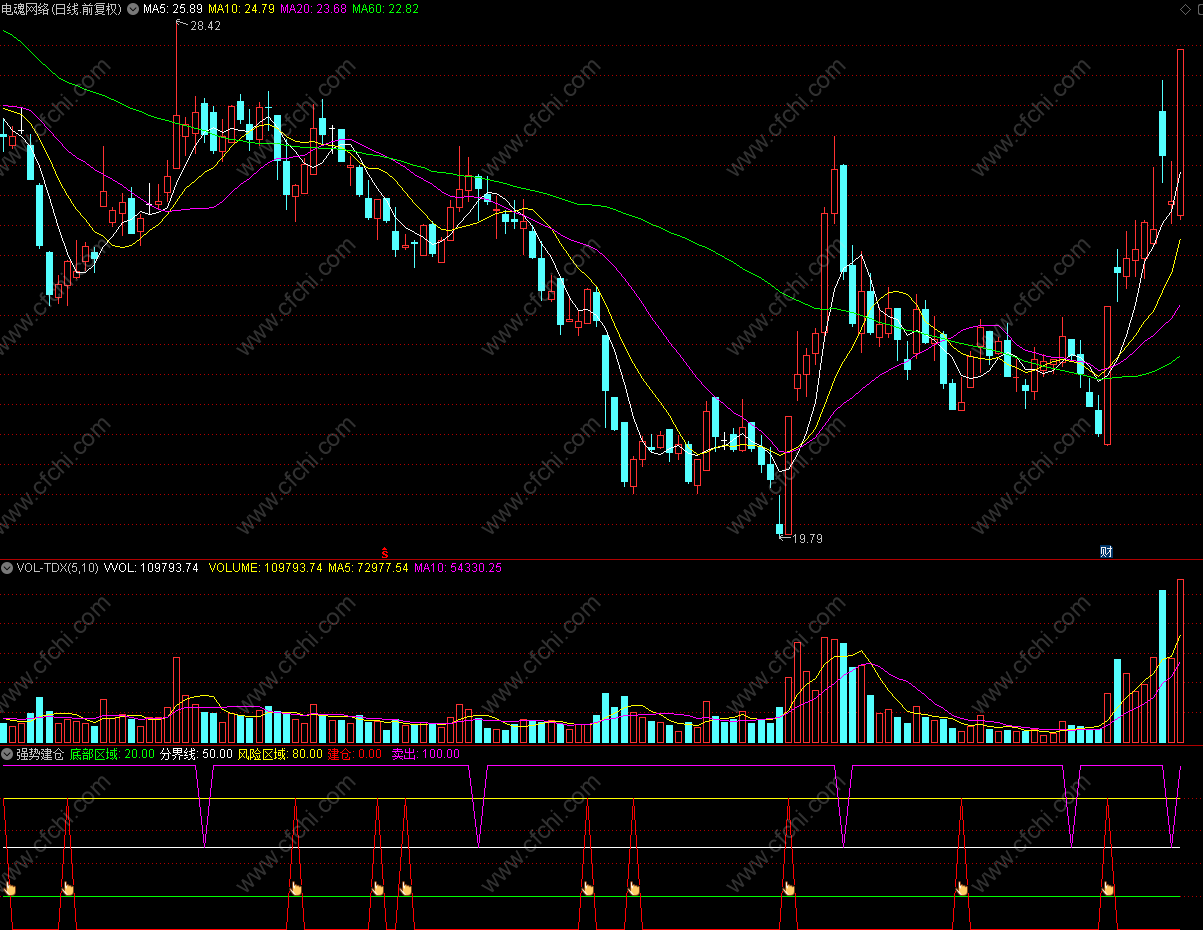This screenshot has height=930, width=1203.
Task: Click the MA20: 23.68 label
Action: 314,8
